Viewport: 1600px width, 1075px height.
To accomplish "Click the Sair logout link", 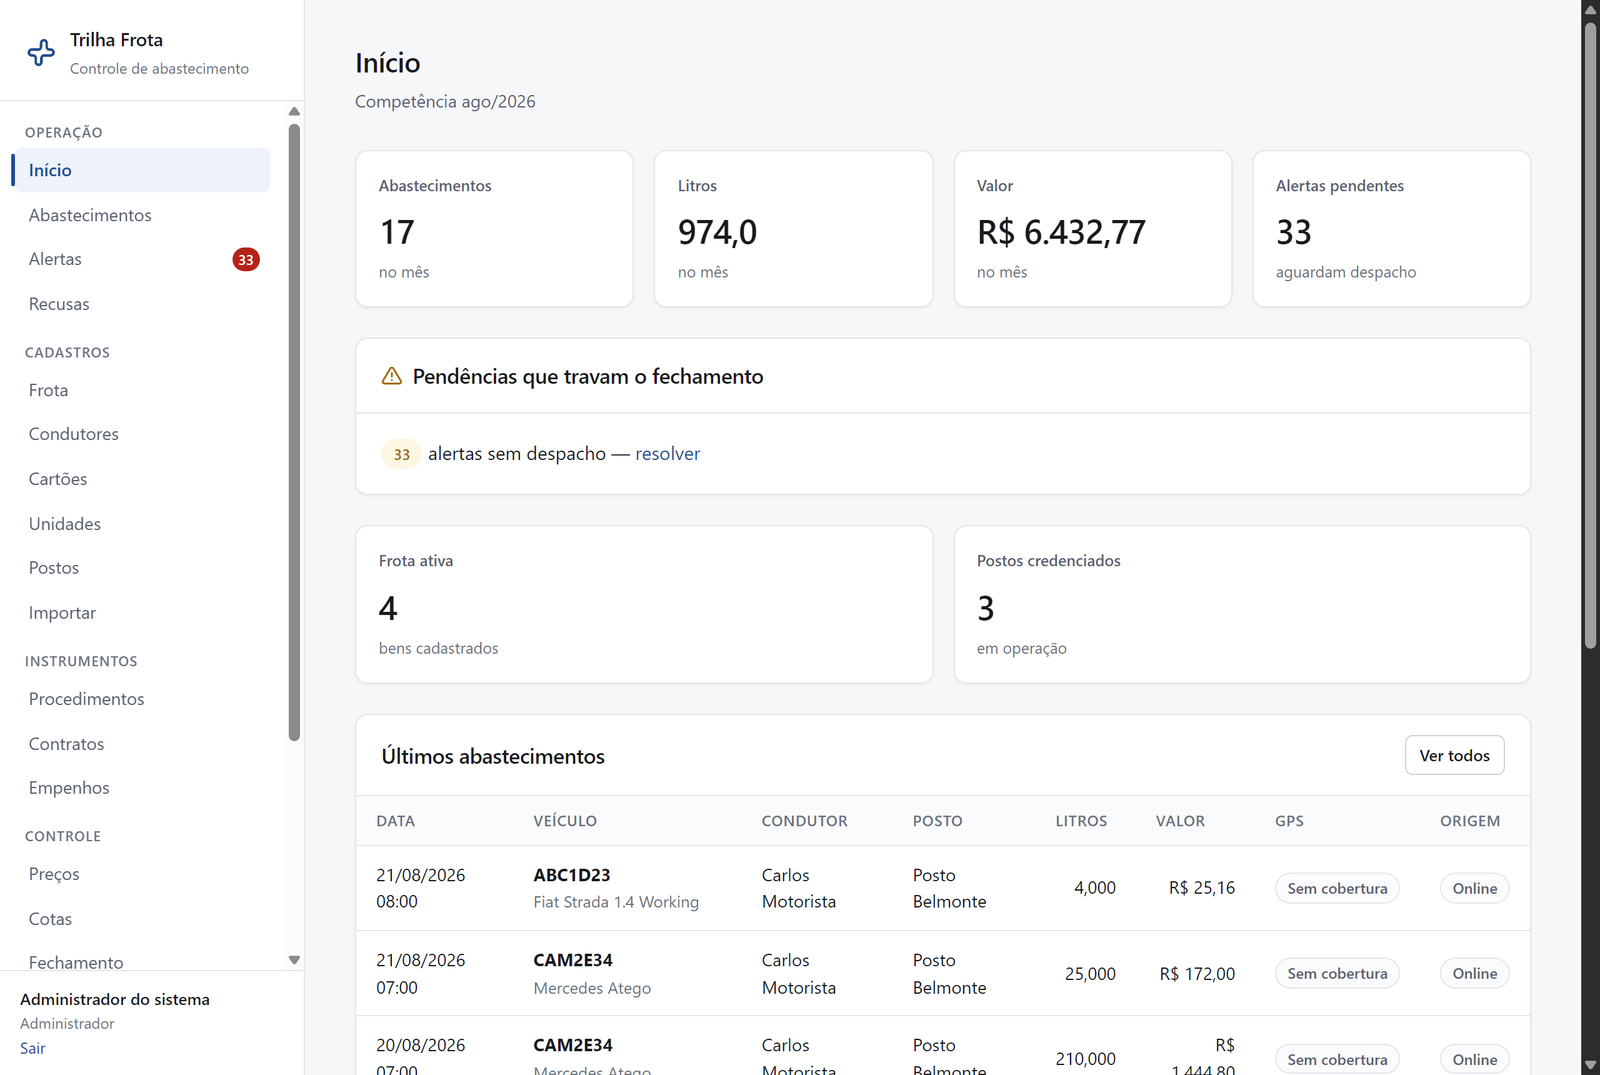I will tap(33, 1048).
